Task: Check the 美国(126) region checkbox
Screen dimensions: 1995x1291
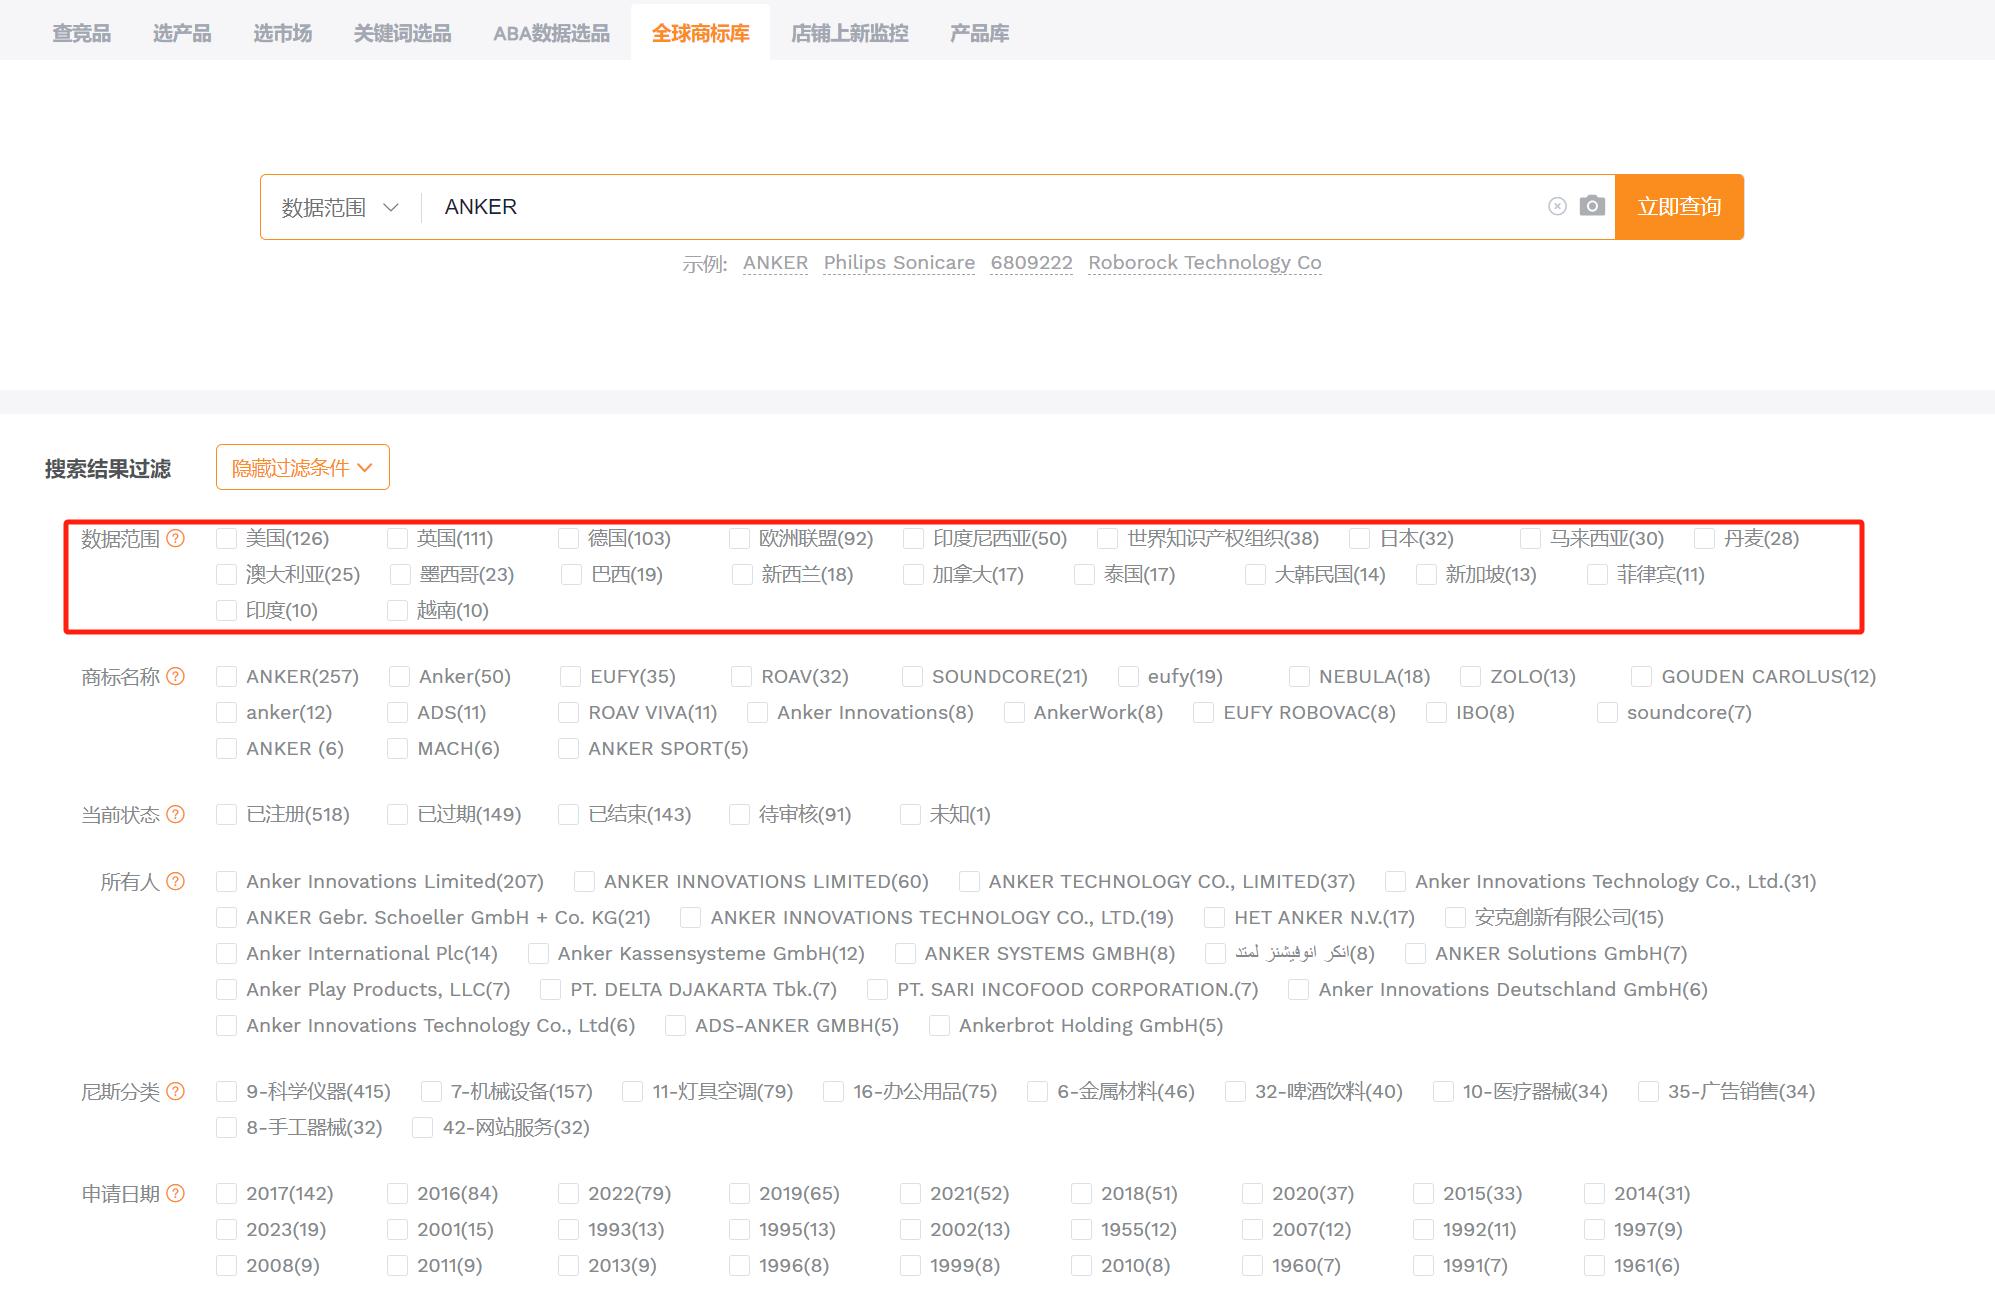Action: pyautogui.click(x=227, y=539)
